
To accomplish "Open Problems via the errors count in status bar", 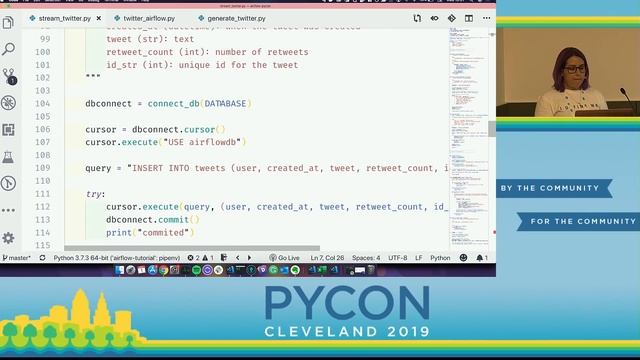I will 193,258.
